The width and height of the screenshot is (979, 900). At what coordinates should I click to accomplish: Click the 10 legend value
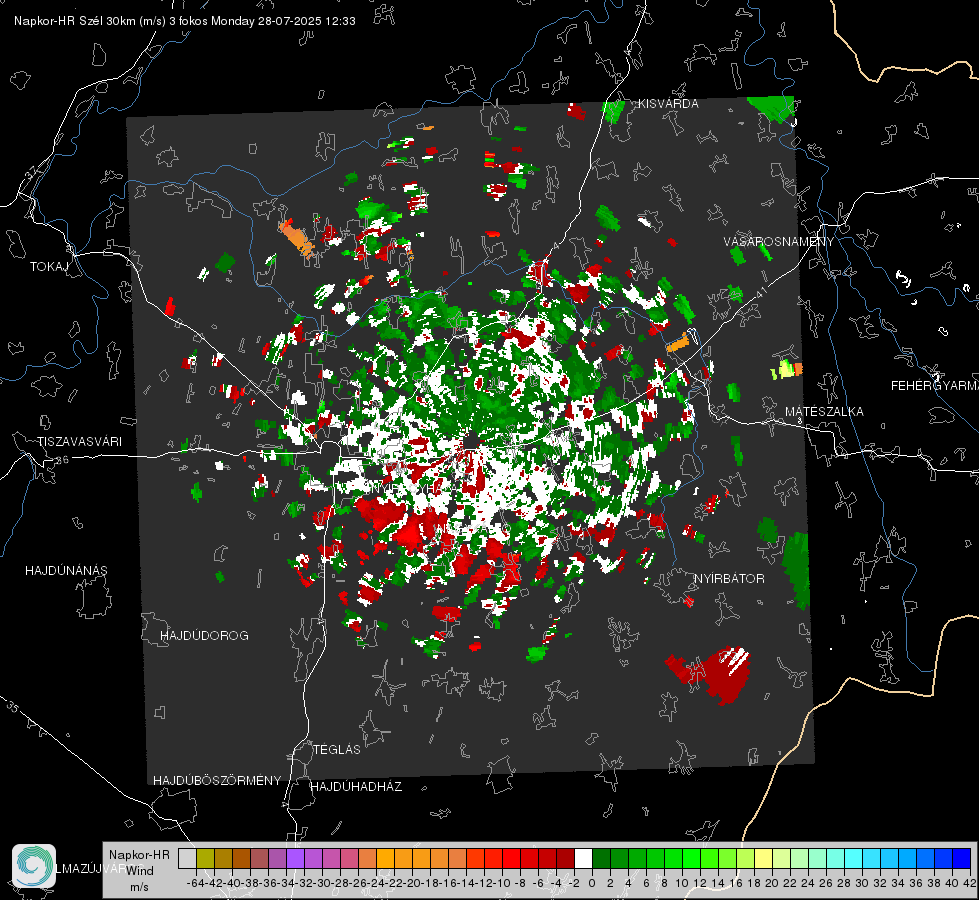682,883
